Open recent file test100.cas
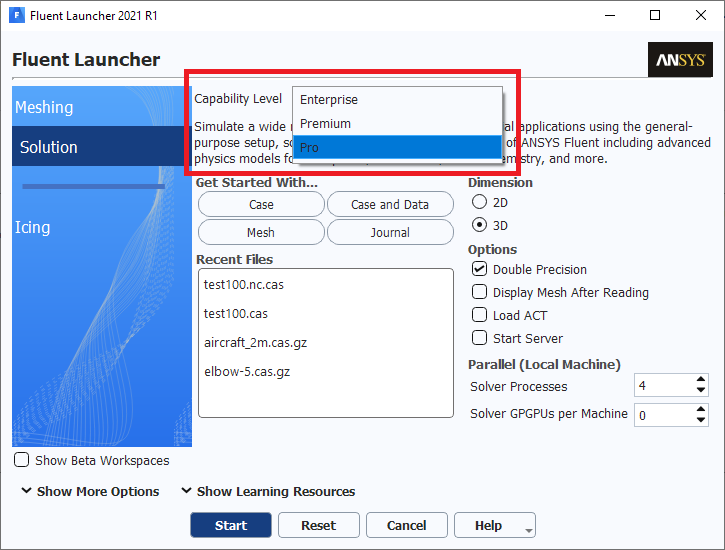Screen dimensions: 725x550 (236, 314)
